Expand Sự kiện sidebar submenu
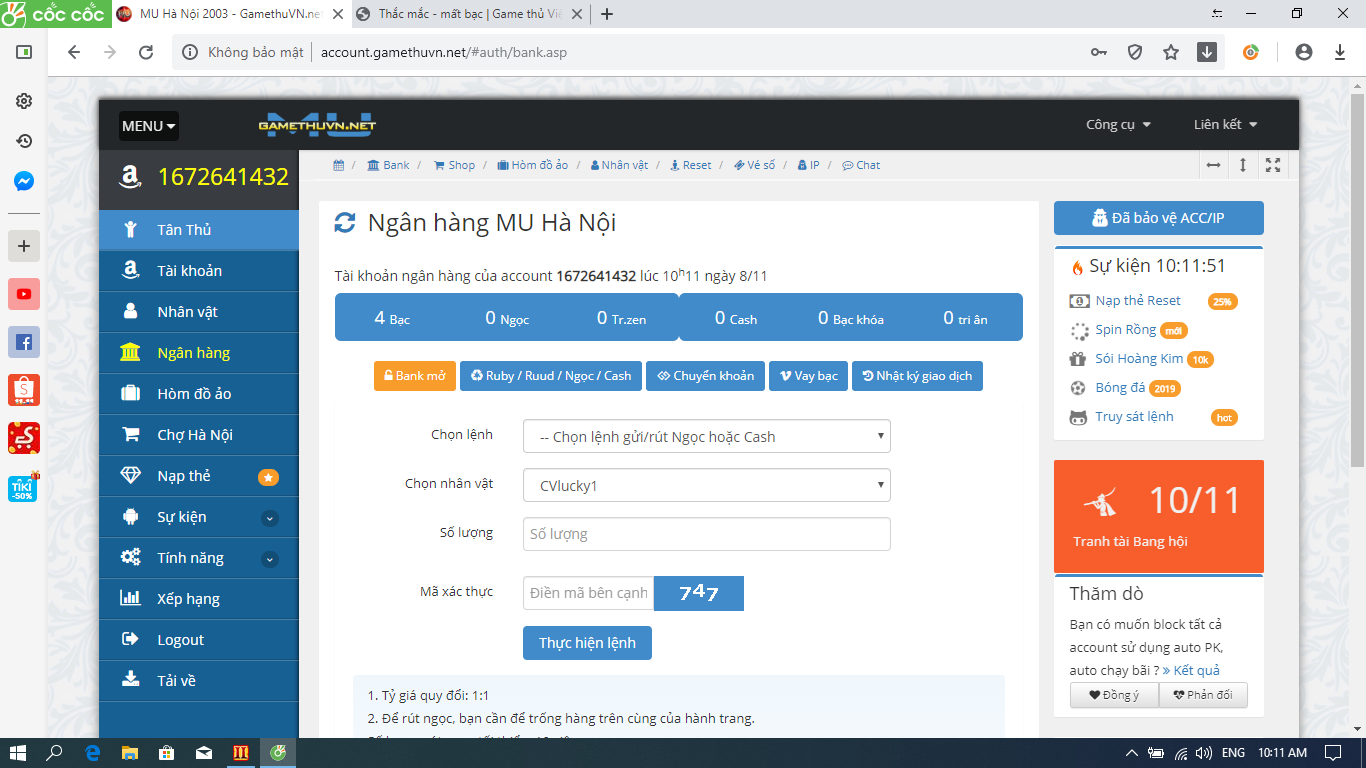Image resolution: width=1366 pixels, height=768 pixels. (x=269, y=518)
